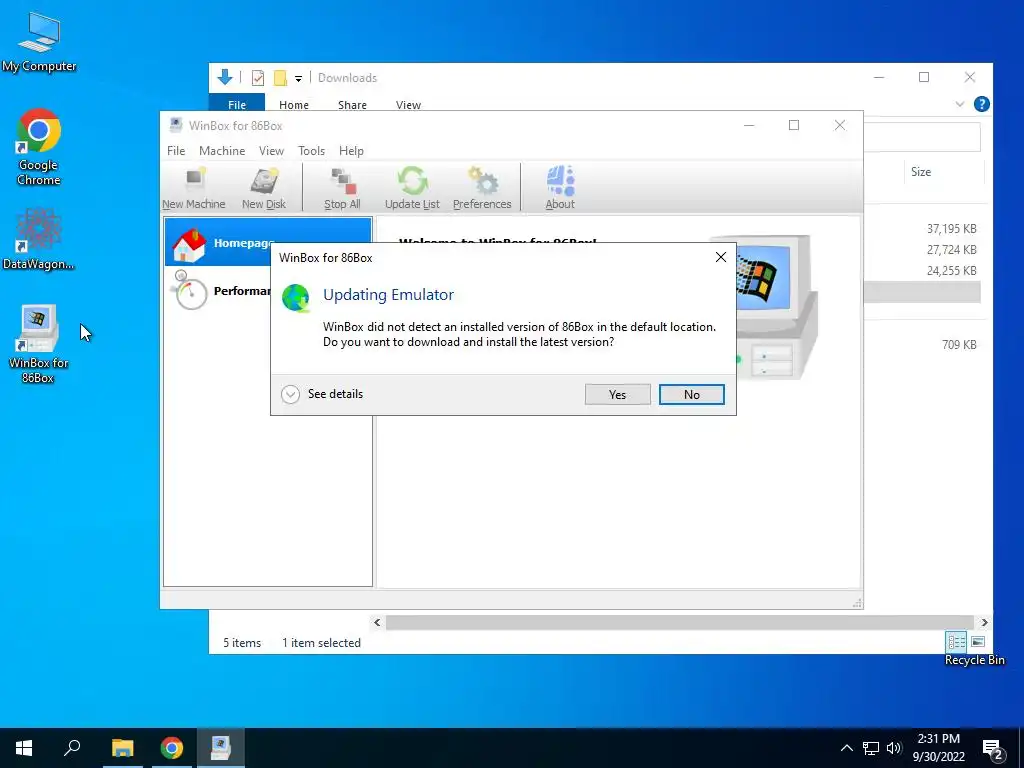Screen dimensions: 1024x768
Task: Click the 37,195 KB file size cell
Action: click(952, 229)
